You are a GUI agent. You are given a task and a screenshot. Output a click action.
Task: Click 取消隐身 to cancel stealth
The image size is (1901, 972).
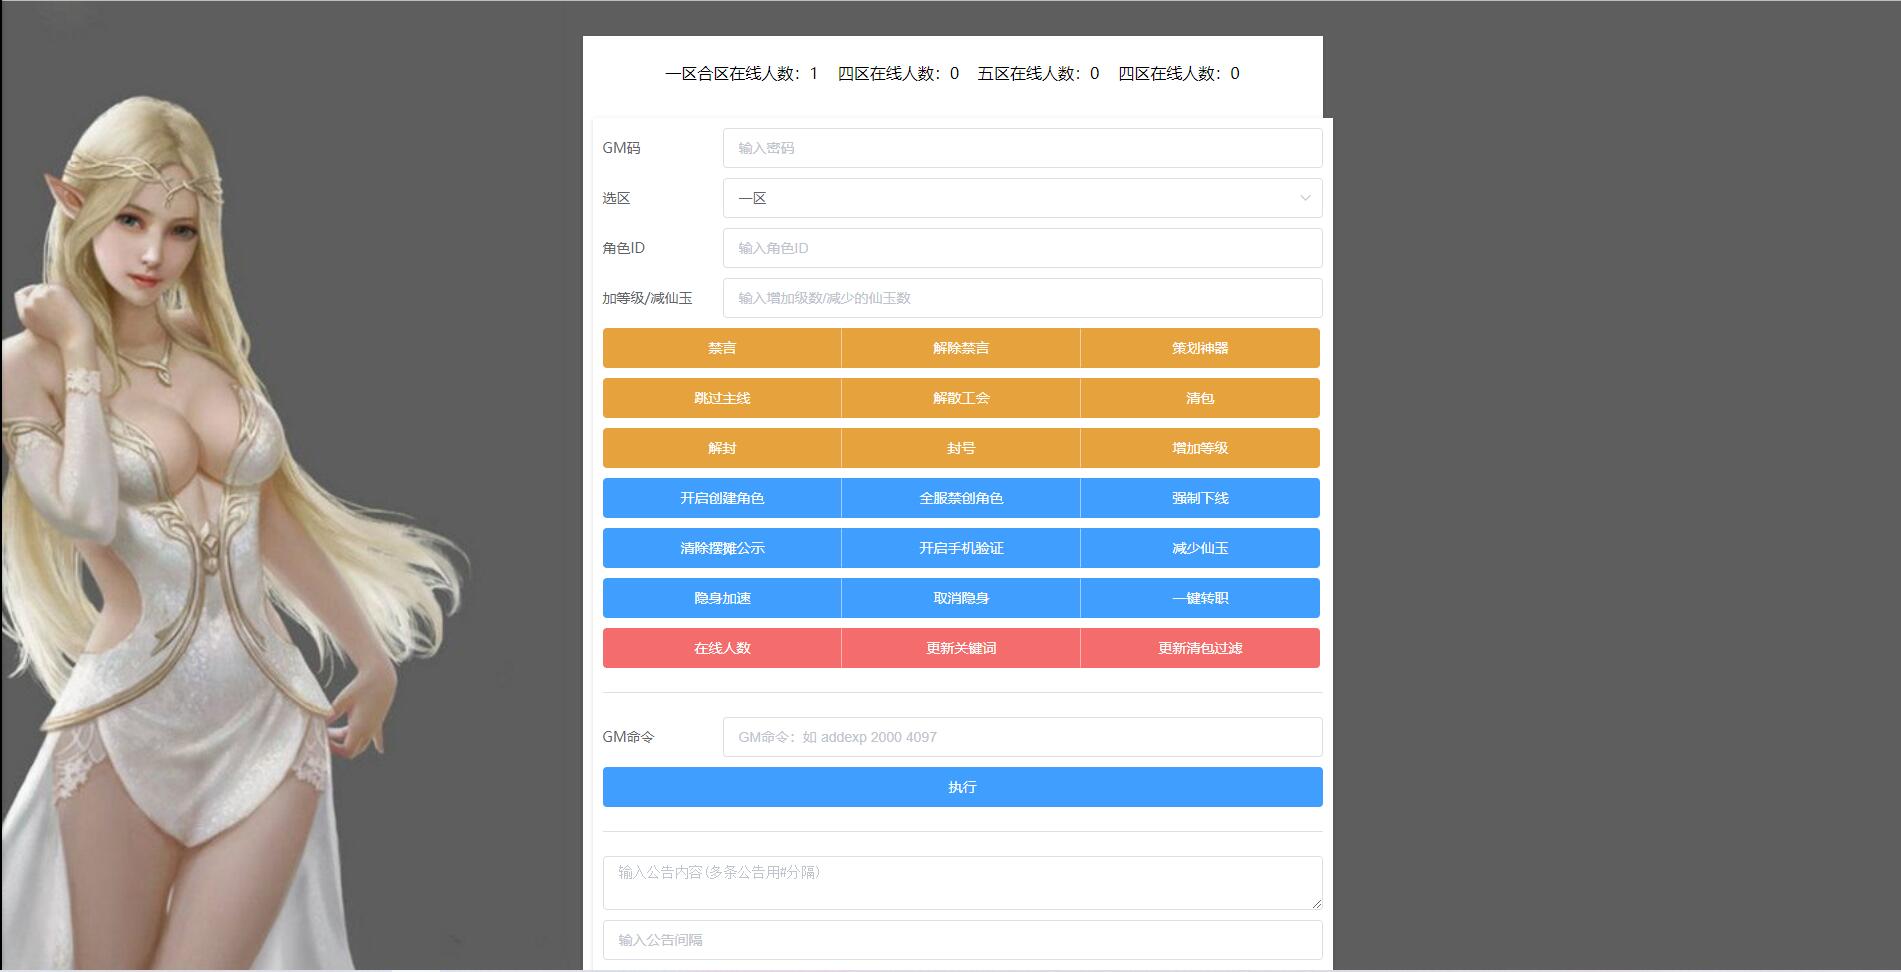click(x=960, y=597)
